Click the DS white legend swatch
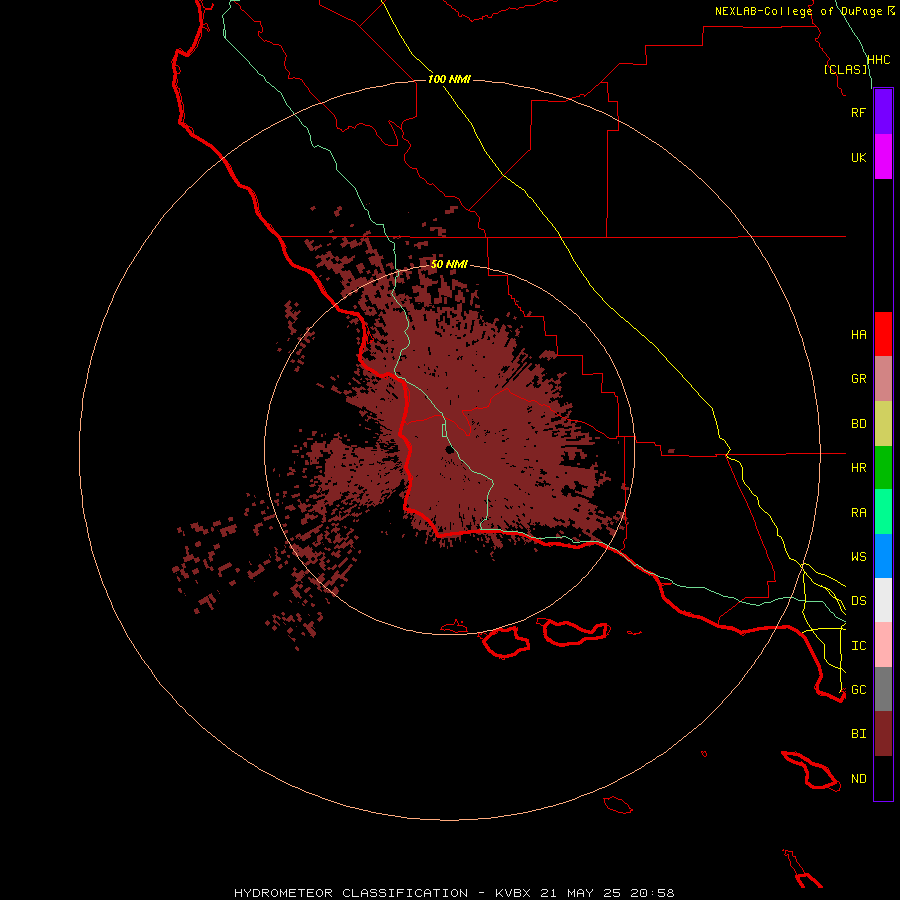Viewport: 900px width, 900px height. click(883, 600)
